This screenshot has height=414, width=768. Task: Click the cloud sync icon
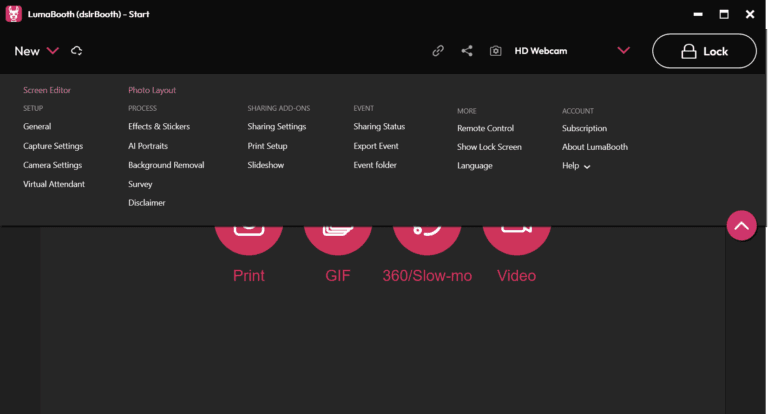pos(76,50)
